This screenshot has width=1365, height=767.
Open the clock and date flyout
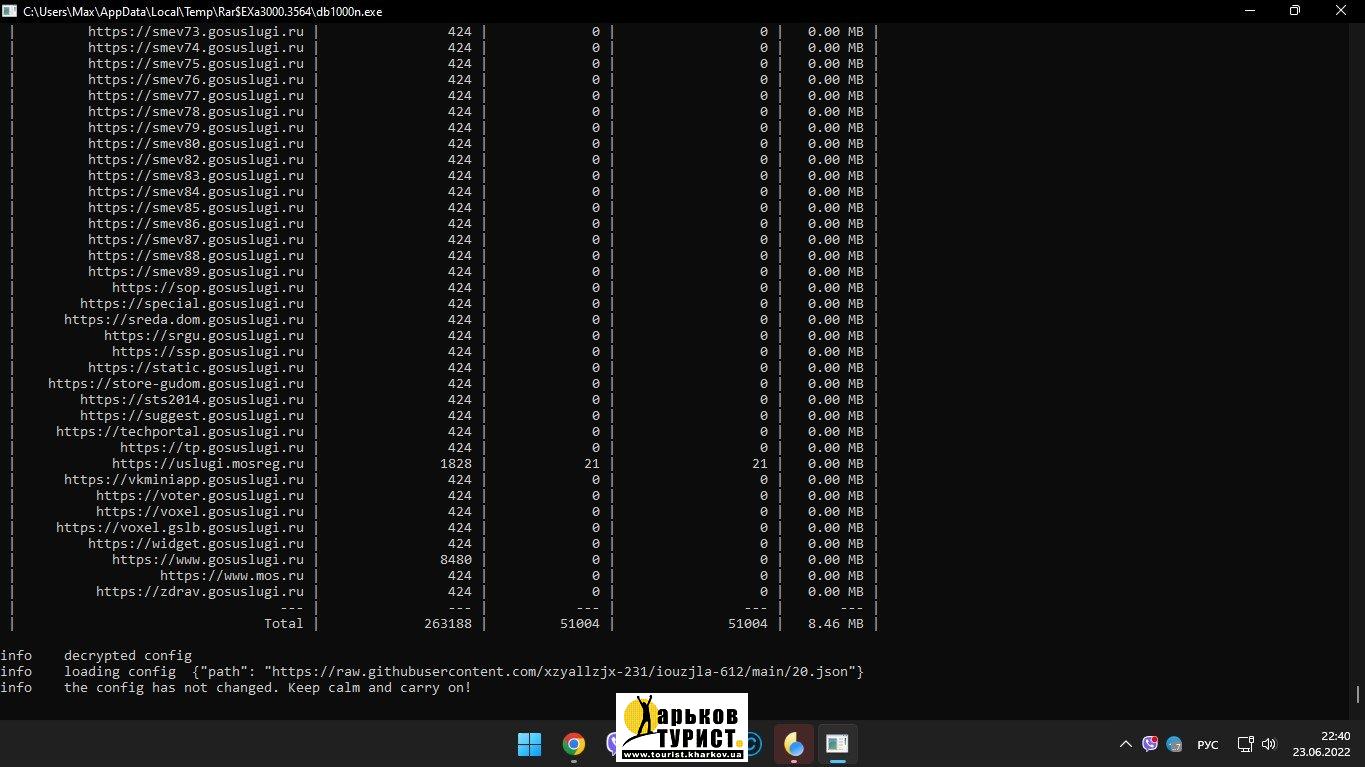point(1320,744)
